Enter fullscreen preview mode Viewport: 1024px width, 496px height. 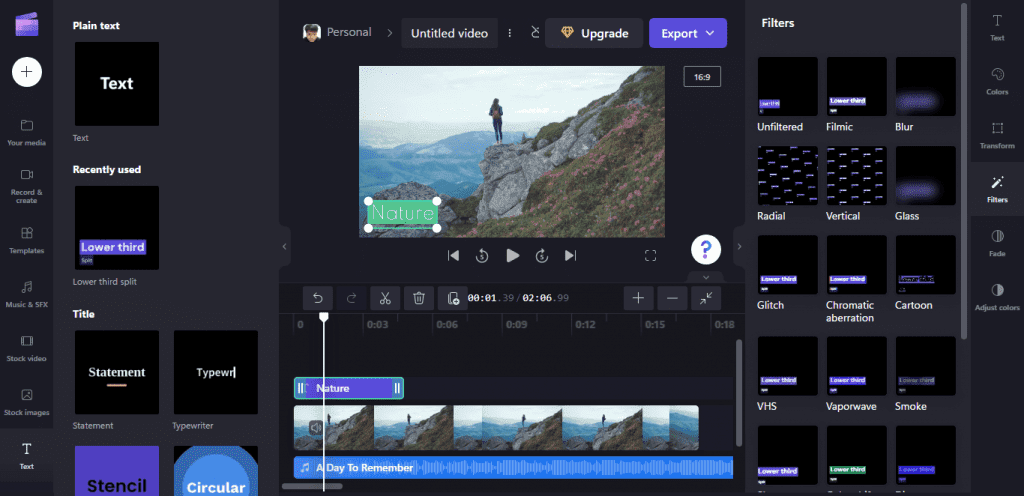click(650, 256)
